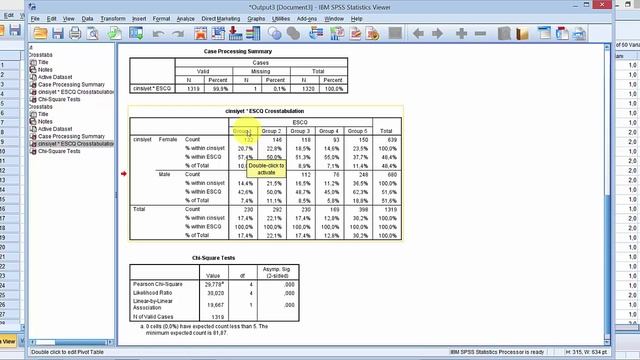Click the brown Hide item book icon
Image resolution: width=640 pixels, height=360 pixels.
[x=522, y=33]
